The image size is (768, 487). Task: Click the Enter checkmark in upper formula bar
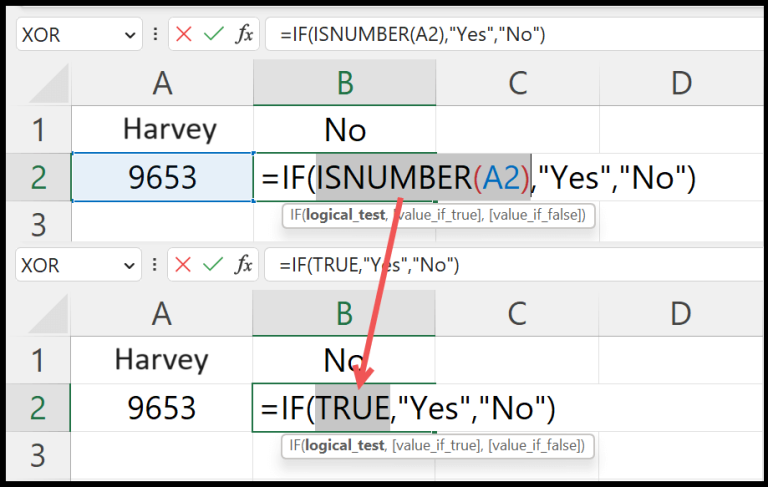(x=212, y=34)
